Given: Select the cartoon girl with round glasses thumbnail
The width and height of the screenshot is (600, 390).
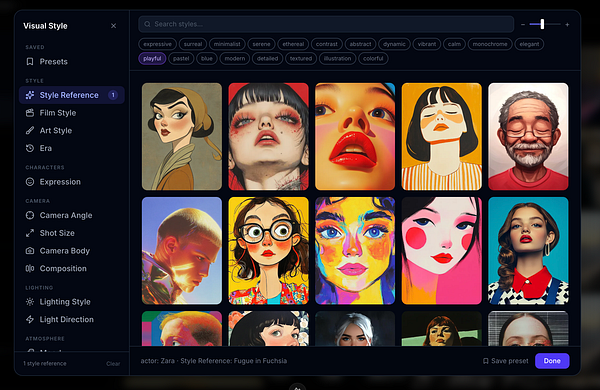Looking at the screenshot, I should (x=268, y=251).
